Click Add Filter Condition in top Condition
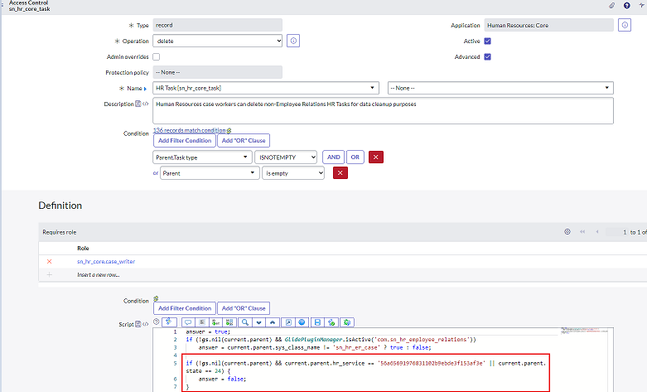The image size is (647, 392). click(184, 140)
